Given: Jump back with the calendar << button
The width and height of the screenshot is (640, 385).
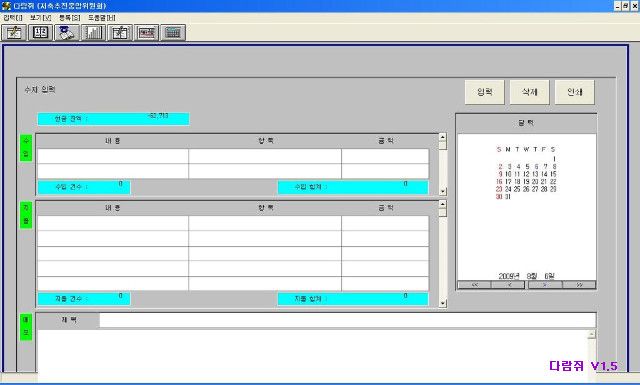Looking at the screenshot, I should point(474,285).
